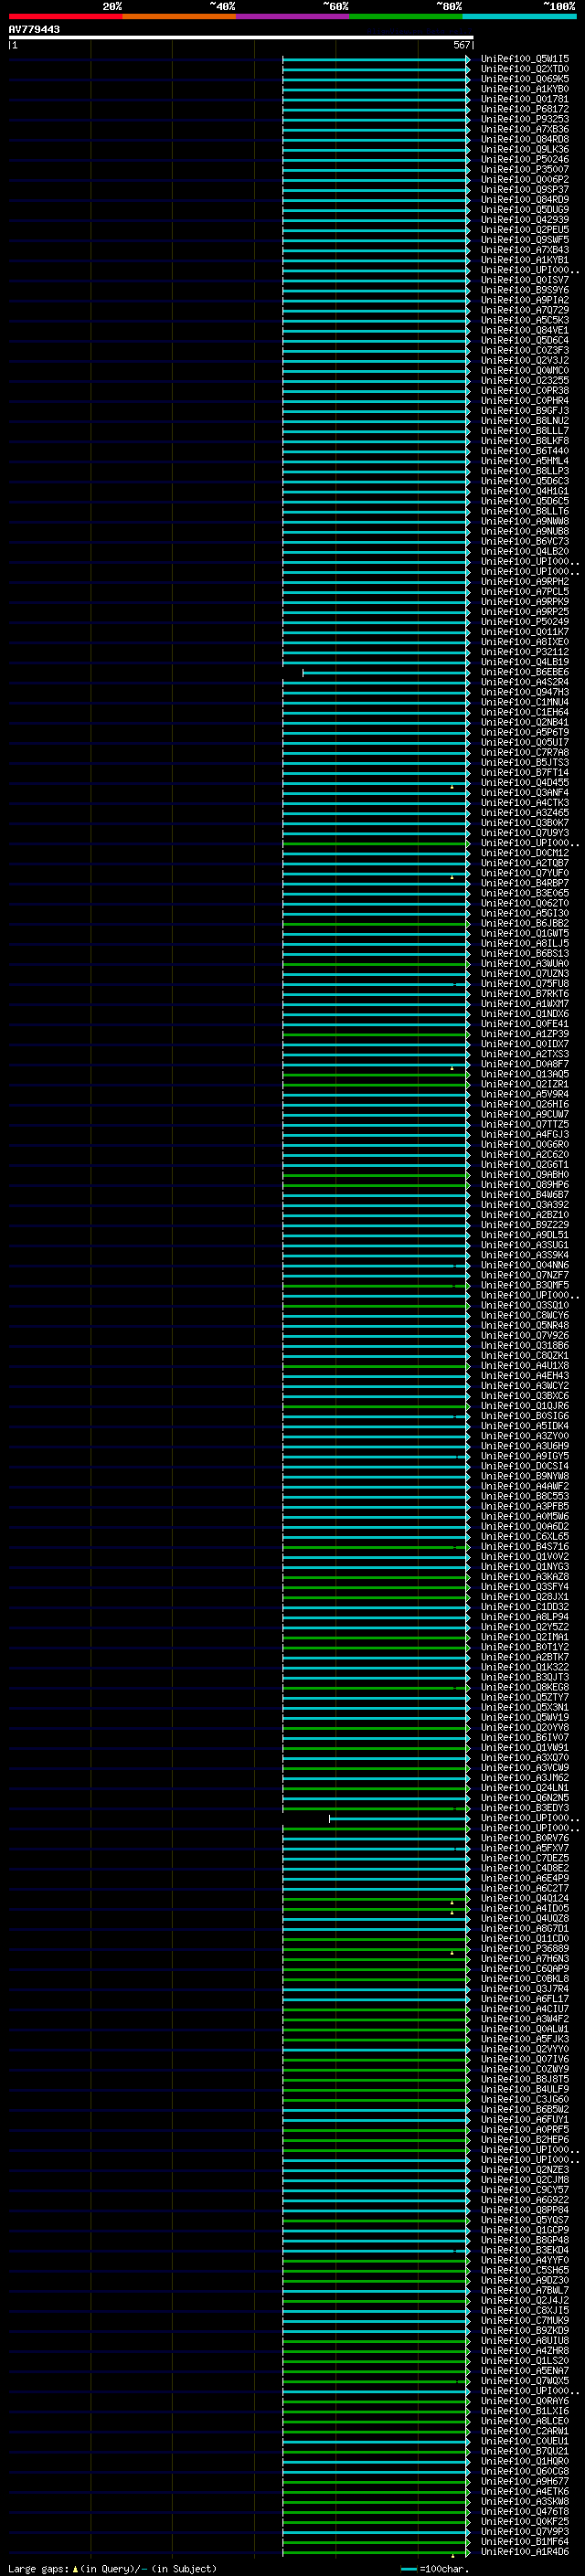
Task: Click the UniRef100_Q84VE1 label
Action: (x=525, y=330)
